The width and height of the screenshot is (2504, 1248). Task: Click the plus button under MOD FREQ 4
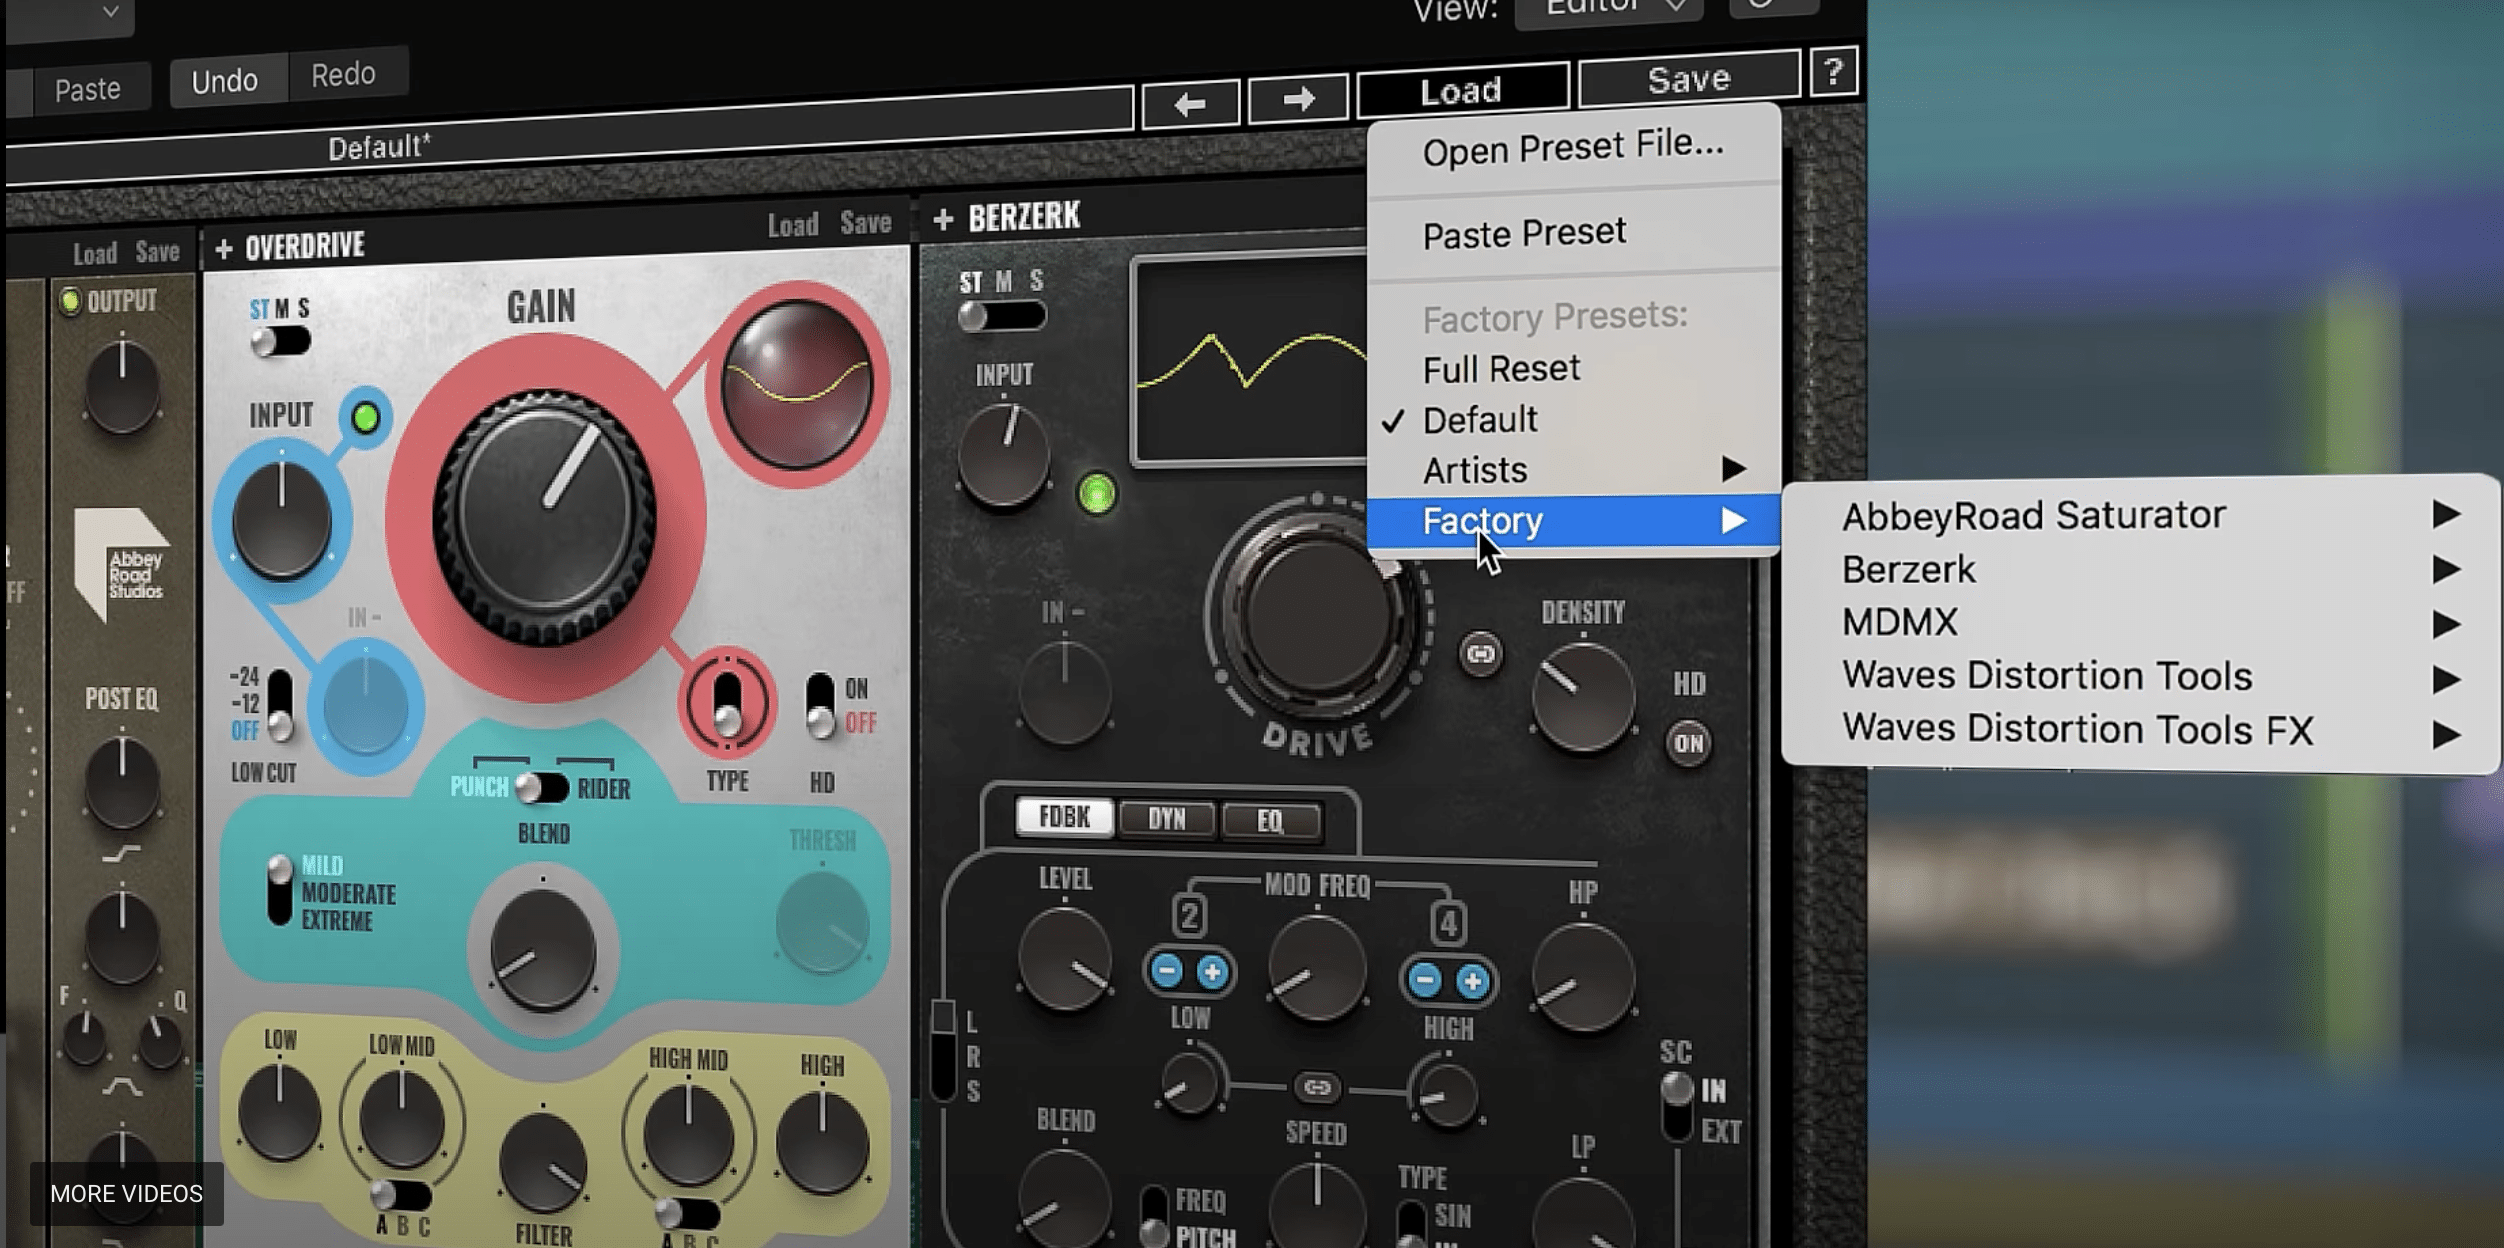click(x=1472, y=981)
